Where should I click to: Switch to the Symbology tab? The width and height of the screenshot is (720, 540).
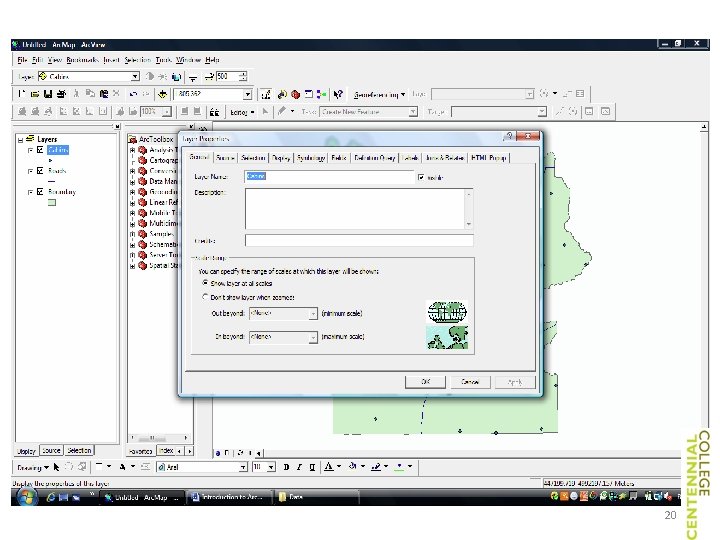[x=311, y=158]
